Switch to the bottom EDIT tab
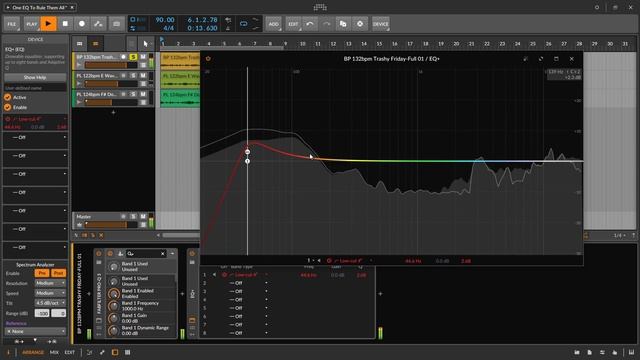 70,352
